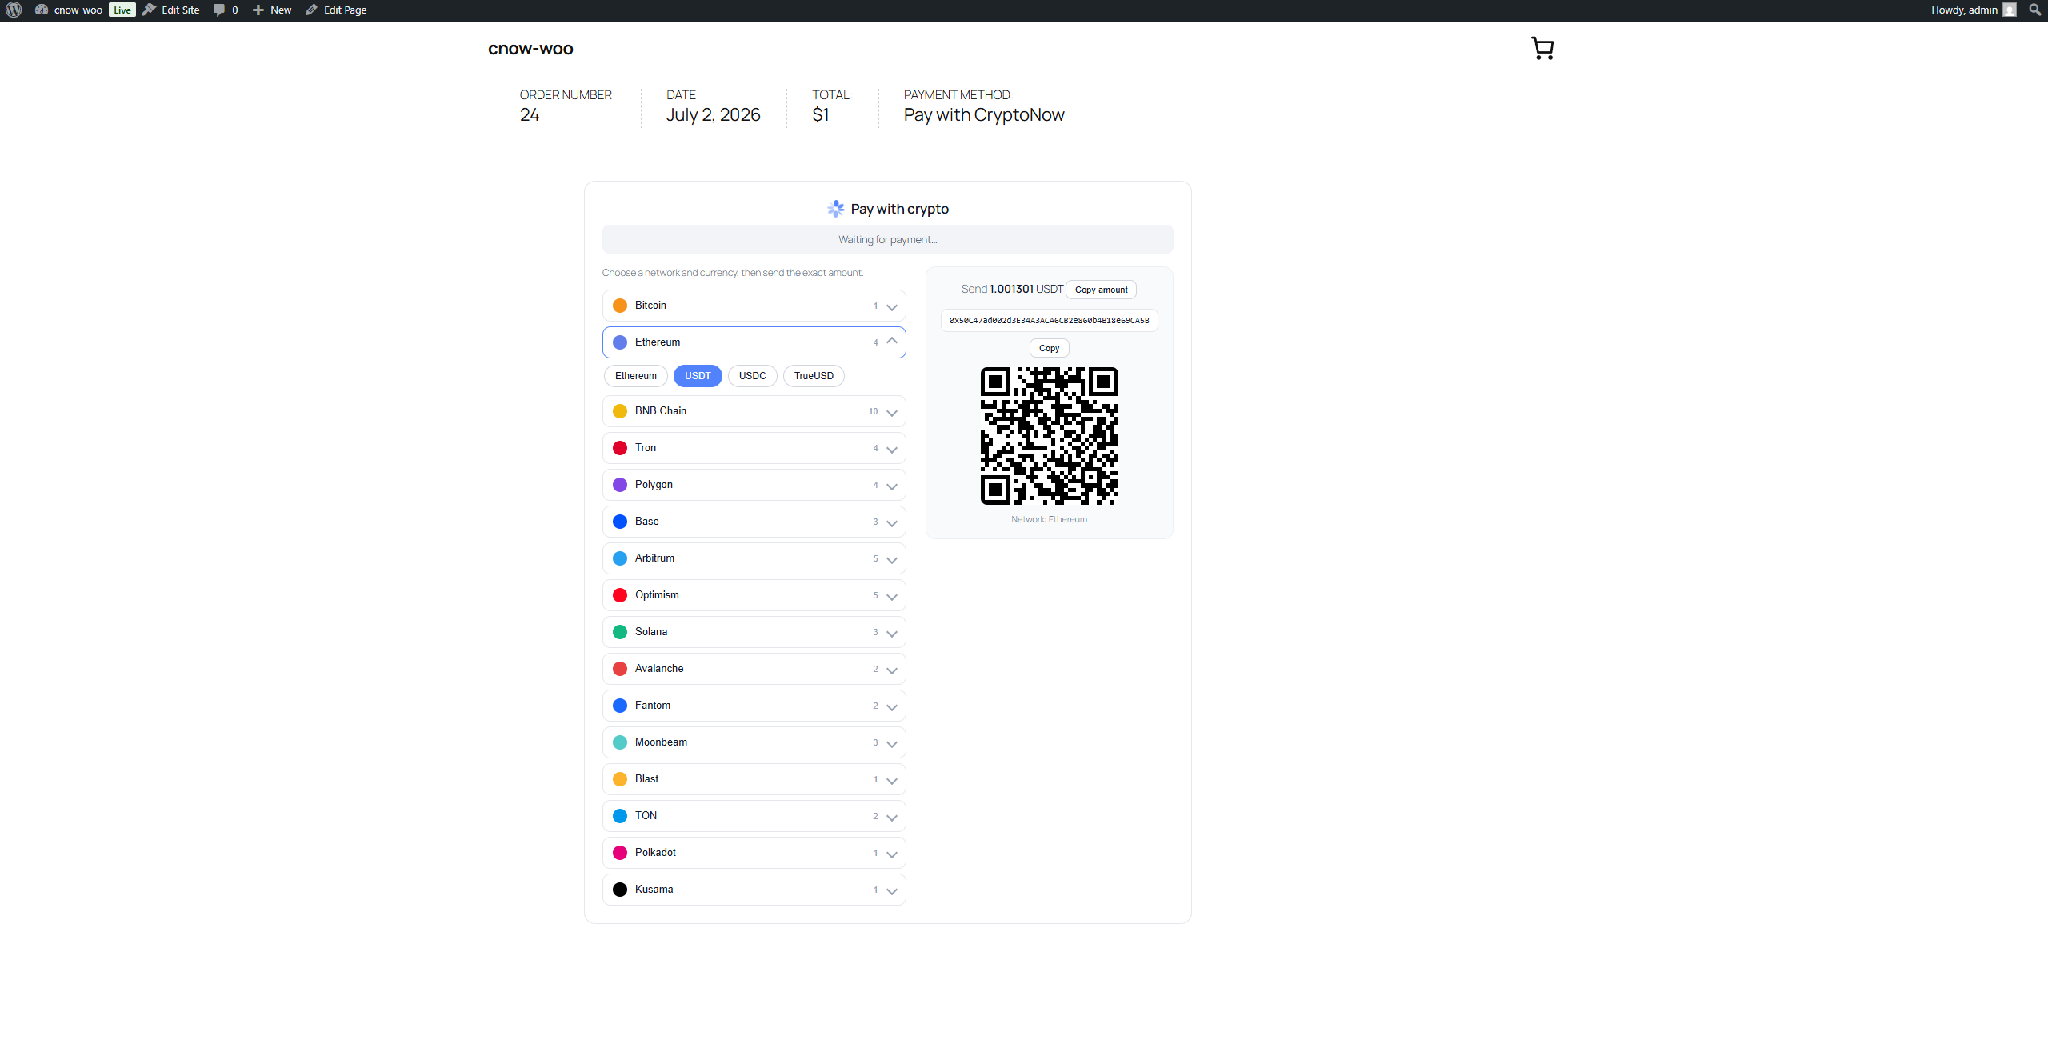This screenshot has height=1051, width=2048.
Task: Click the $1 total value
Action: (x=821, y=115)
